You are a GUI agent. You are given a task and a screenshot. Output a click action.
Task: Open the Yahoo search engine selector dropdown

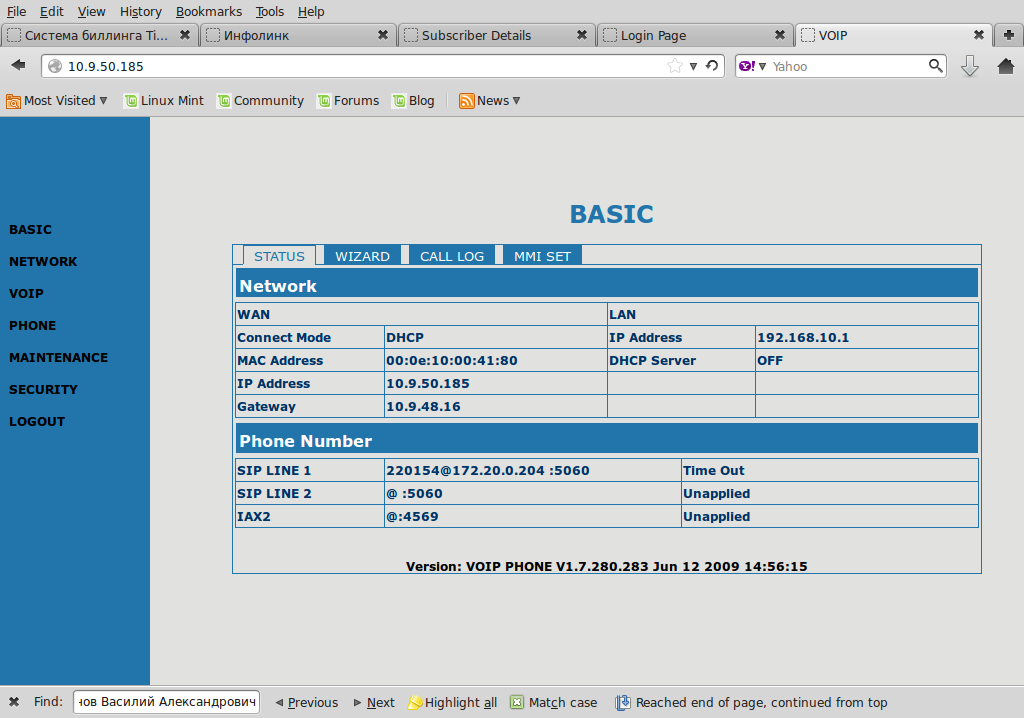pyautogui.click(x=752, y=66)
